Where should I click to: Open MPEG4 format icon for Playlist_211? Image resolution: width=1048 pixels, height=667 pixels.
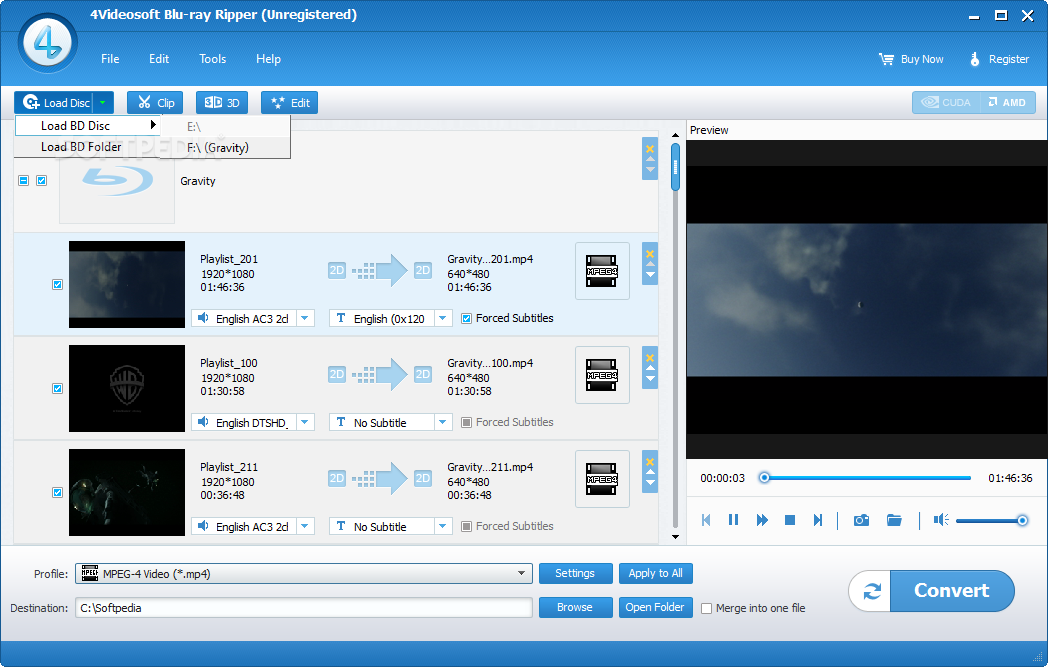[602, 479]
